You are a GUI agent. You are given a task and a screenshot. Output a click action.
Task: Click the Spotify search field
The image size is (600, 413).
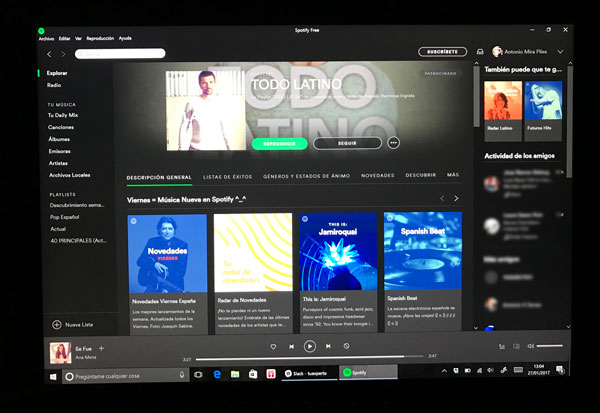pyautogui.click(x=120, y=54)
